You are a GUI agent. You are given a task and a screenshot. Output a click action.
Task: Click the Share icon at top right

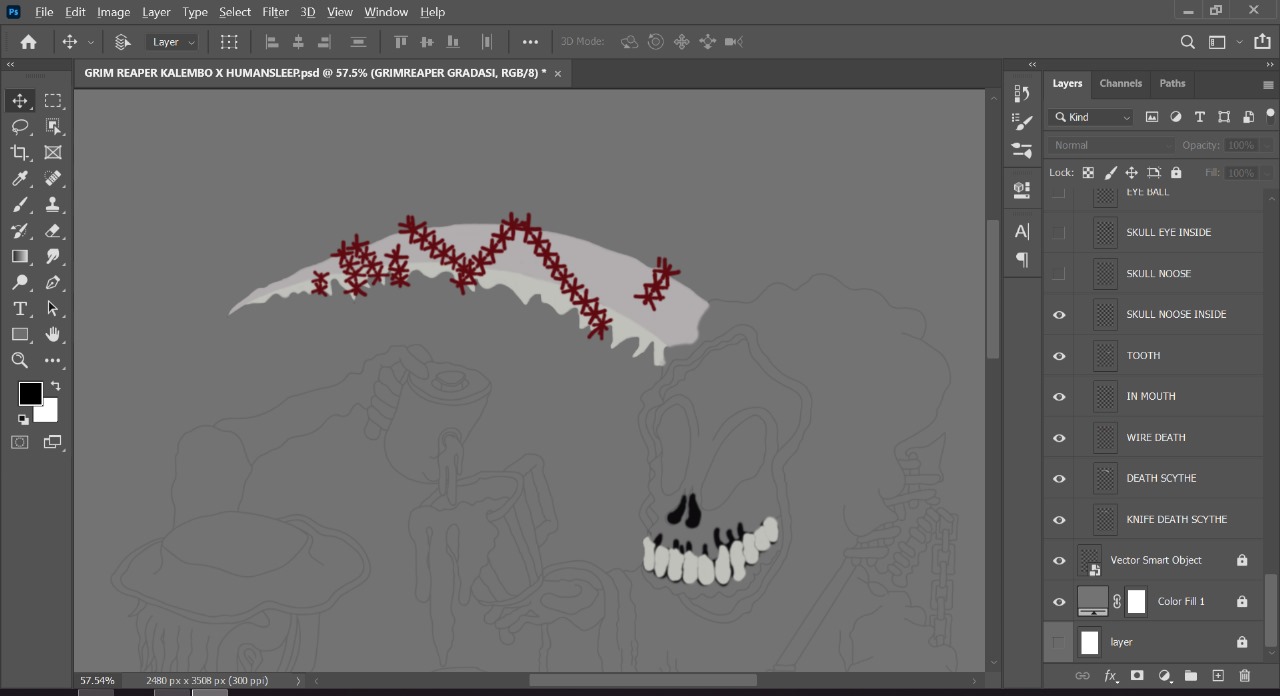click(x=1263, y=42)
